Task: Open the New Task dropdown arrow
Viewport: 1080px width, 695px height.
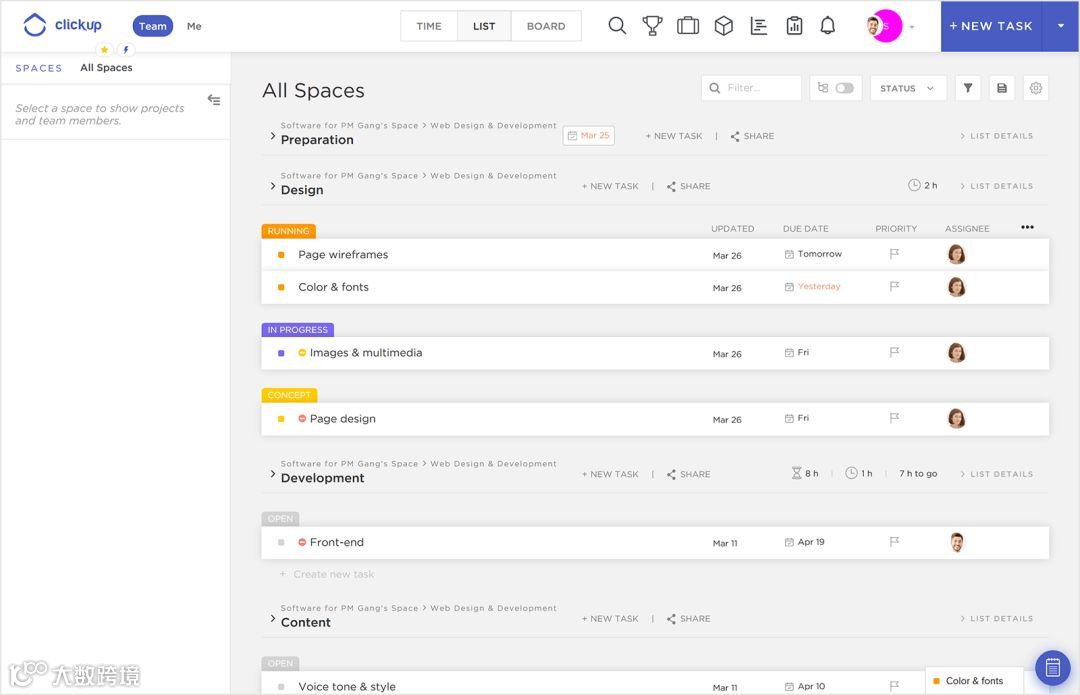Action: [1061, 26]
